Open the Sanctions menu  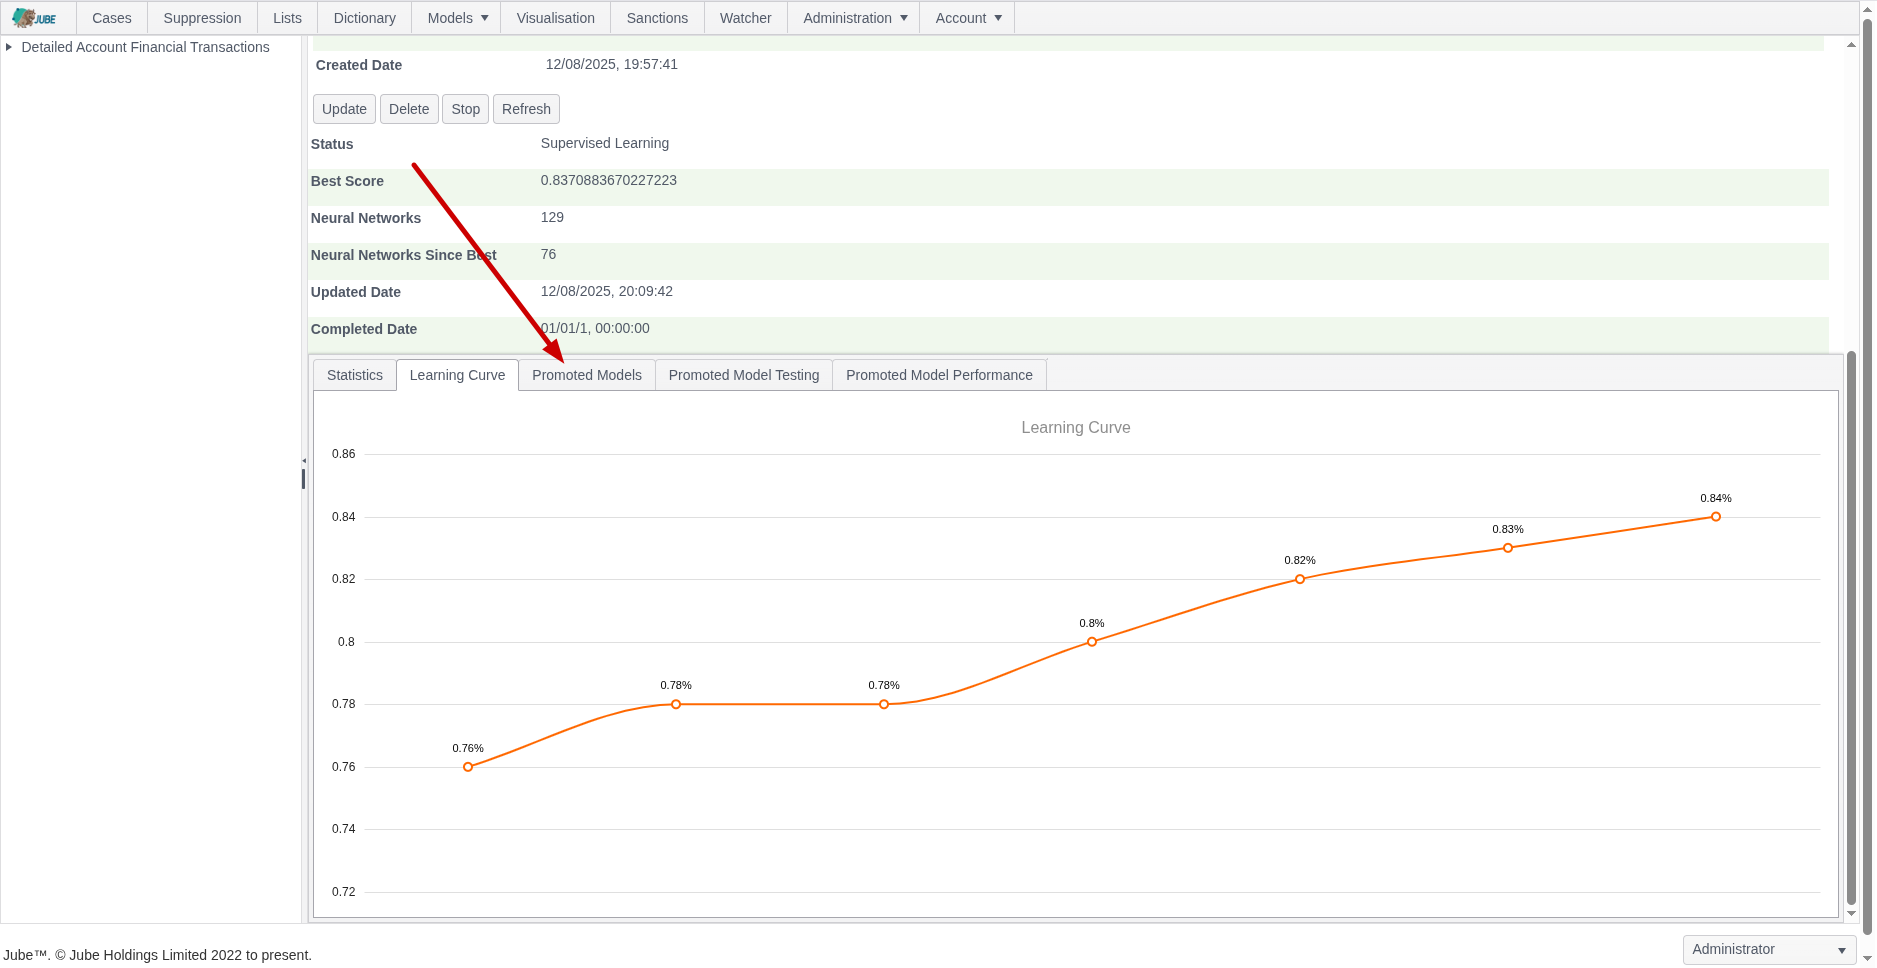click(657, 18)
